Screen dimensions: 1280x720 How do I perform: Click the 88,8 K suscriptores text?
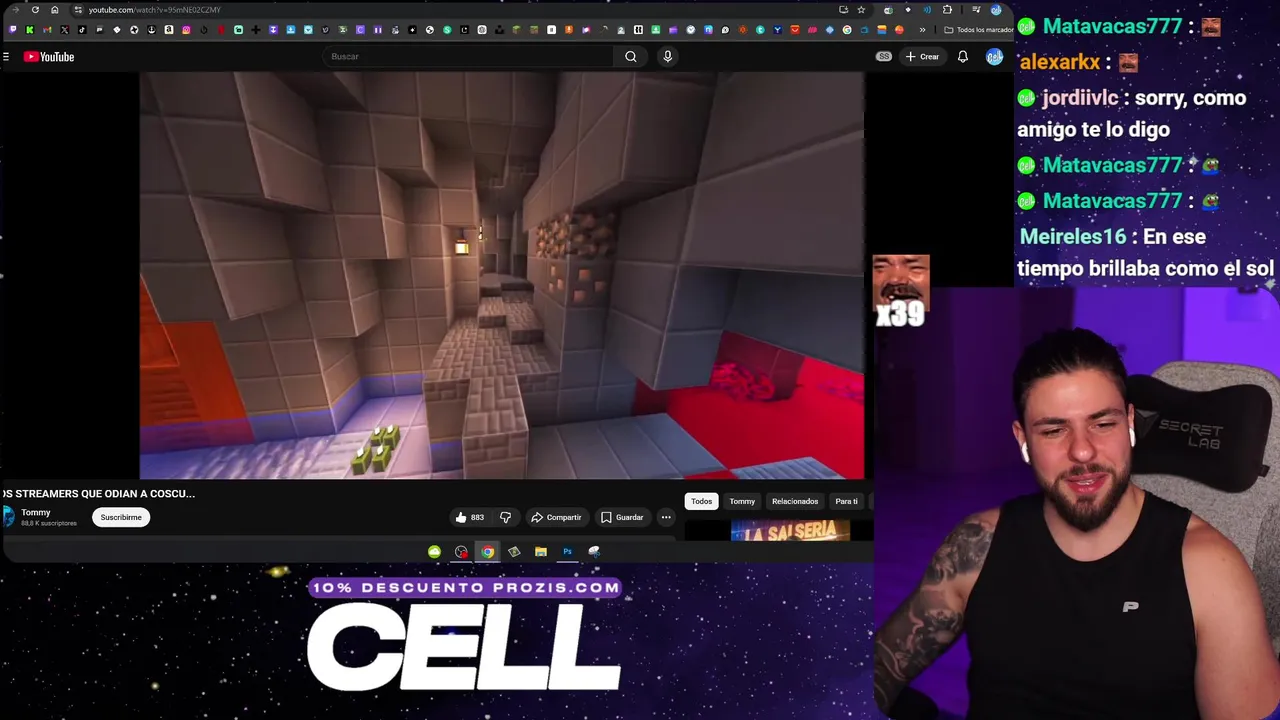click(49, 523)
